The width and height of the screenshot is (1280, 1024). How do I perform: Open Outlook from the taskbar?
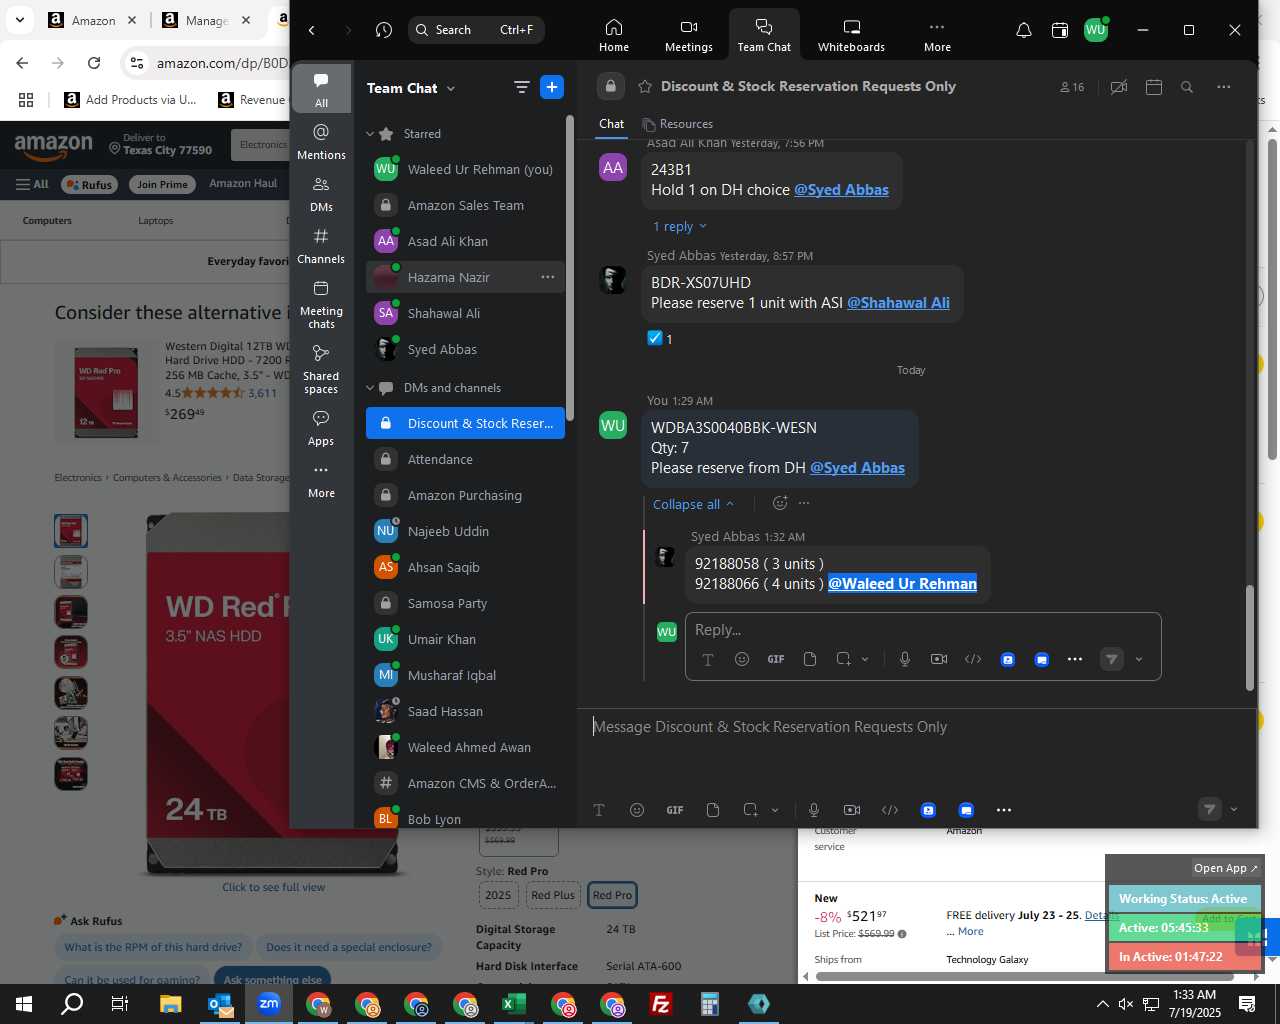tap(219, 1004)
